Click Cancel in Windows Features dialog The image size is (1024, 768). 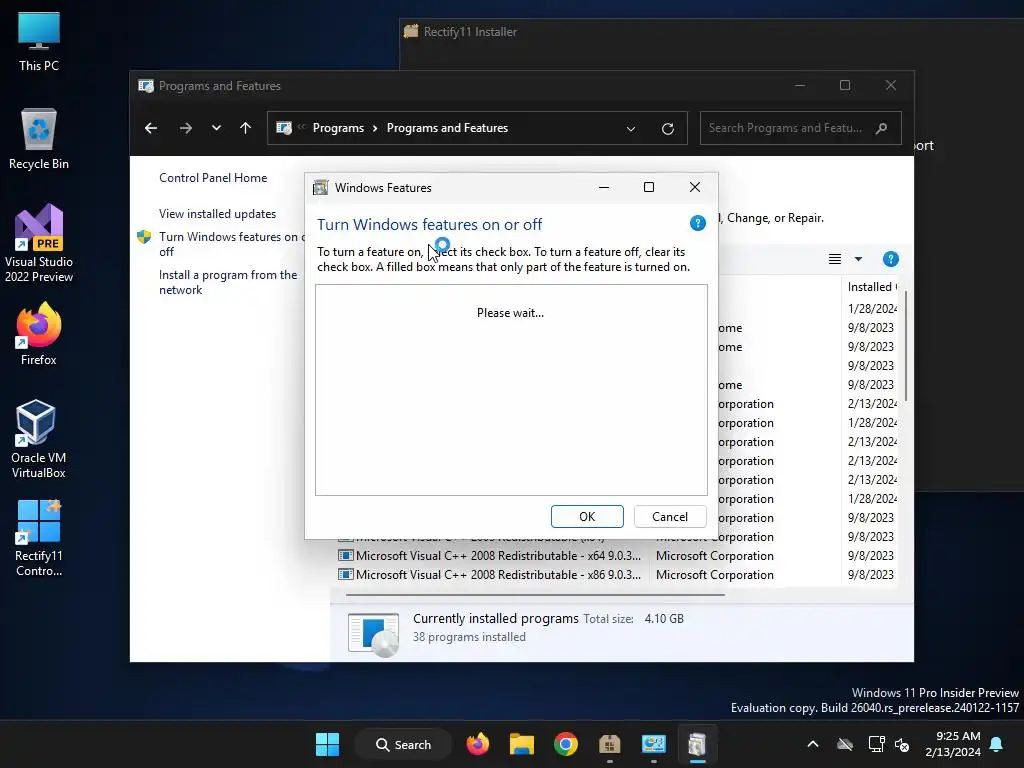tap(670, 517)
